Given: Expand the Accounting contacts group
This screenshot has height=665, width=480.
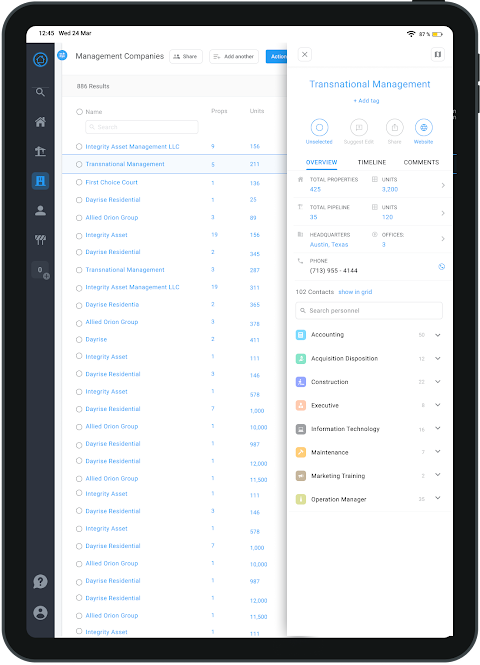Looking at the screenshot, I should pos(438,335).
